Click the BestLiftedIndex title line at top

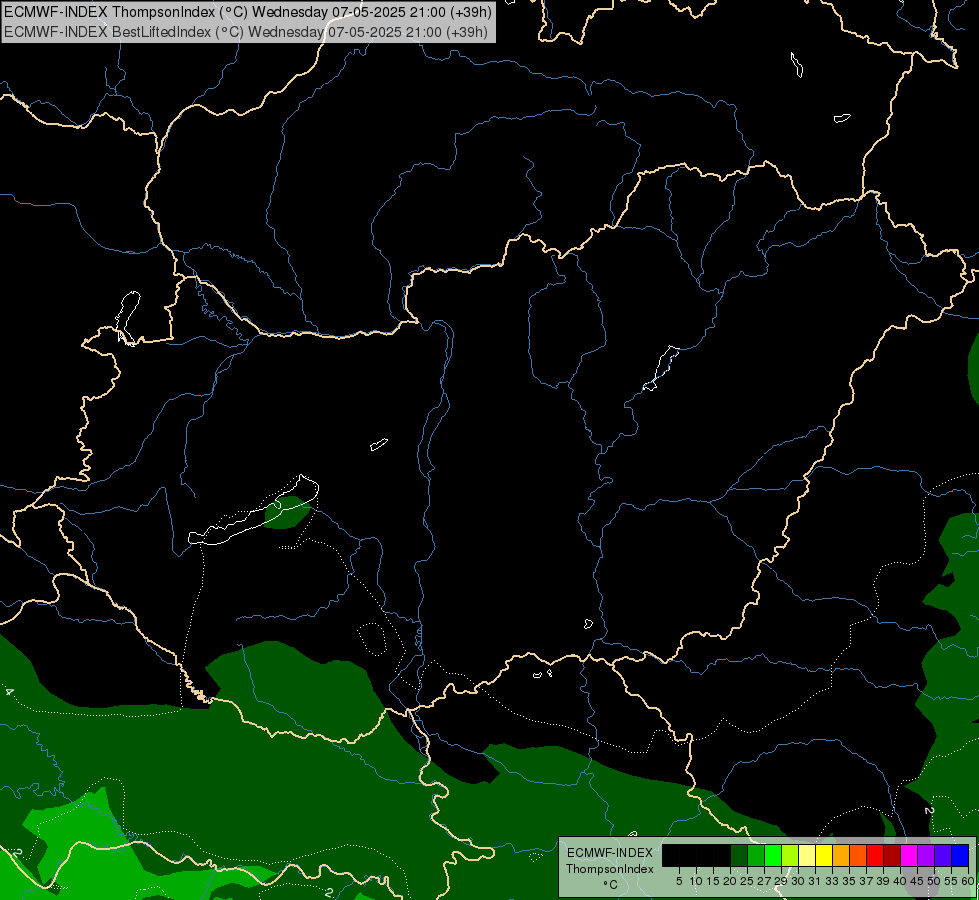pos(246,32)
